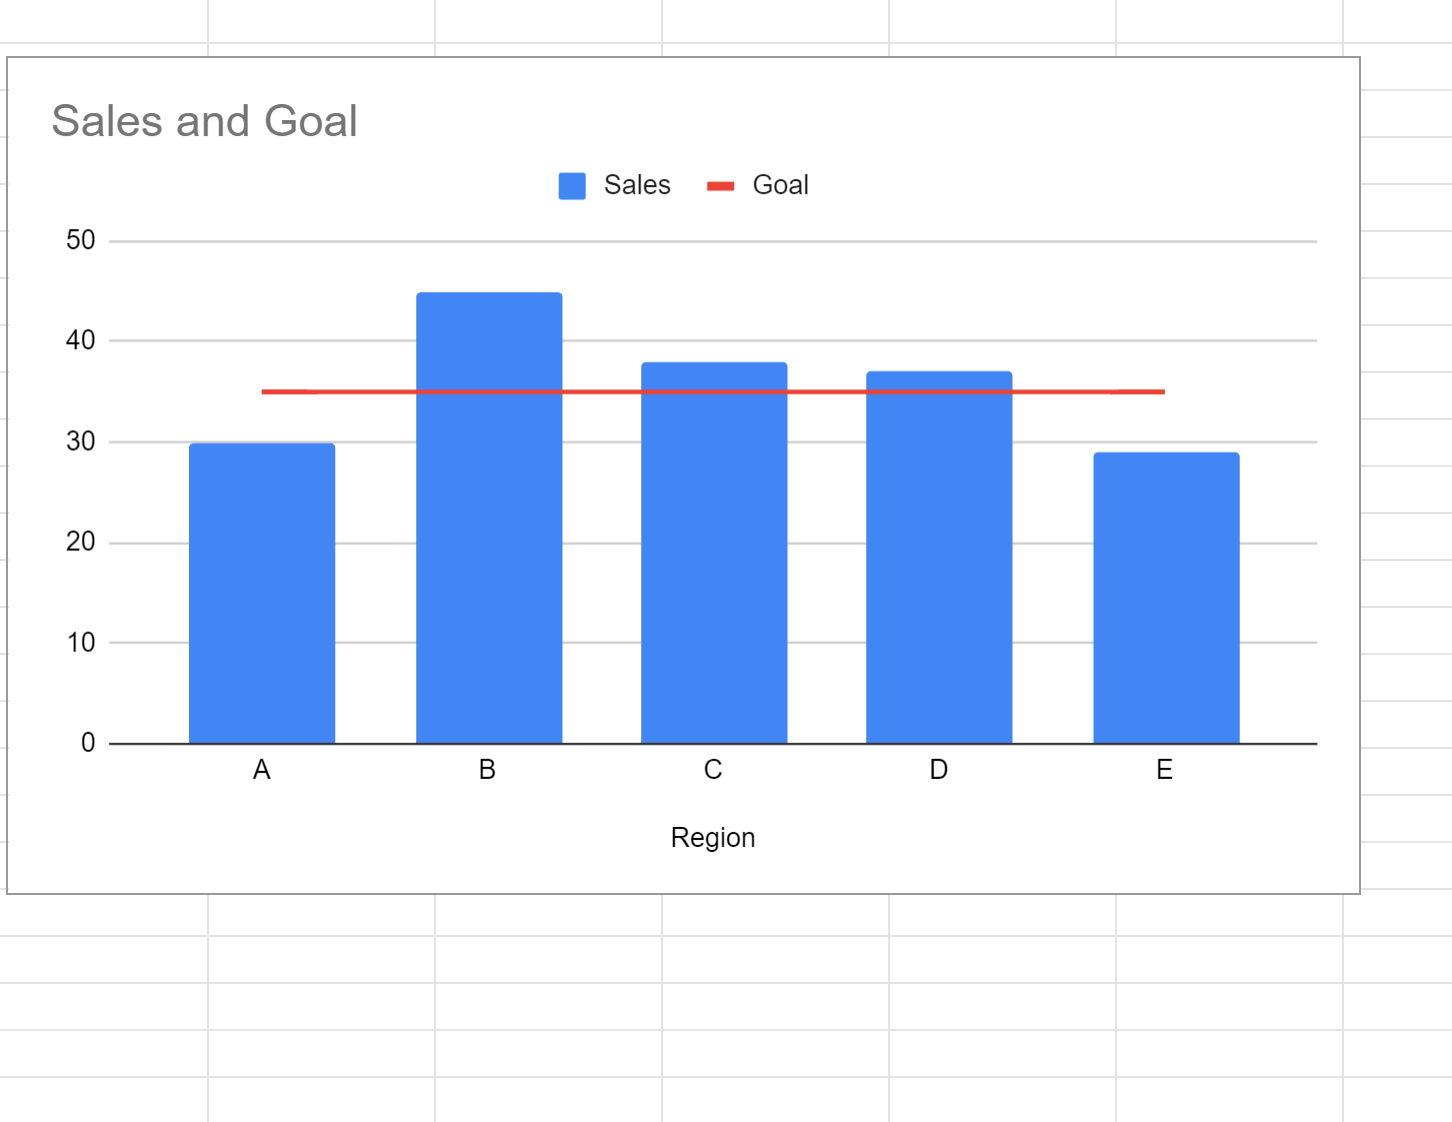Select the 'Sales' legend label

[637, 185]
